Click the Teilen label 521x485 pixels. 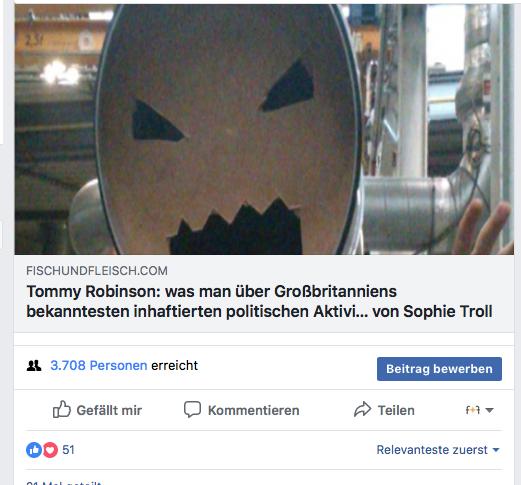(396, 410)
